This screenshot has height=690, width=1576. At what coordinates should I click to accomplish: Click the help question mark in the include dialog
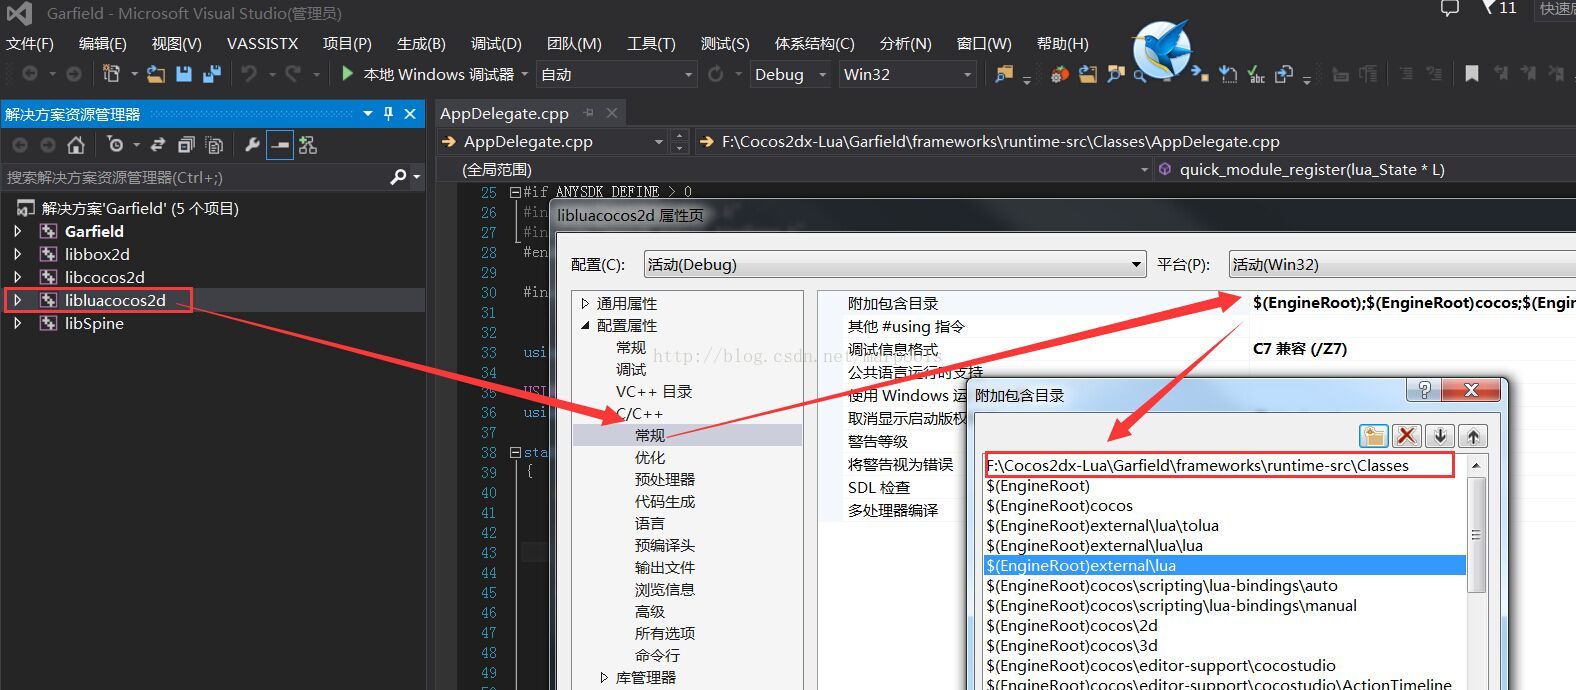[x=1424, y=390]
